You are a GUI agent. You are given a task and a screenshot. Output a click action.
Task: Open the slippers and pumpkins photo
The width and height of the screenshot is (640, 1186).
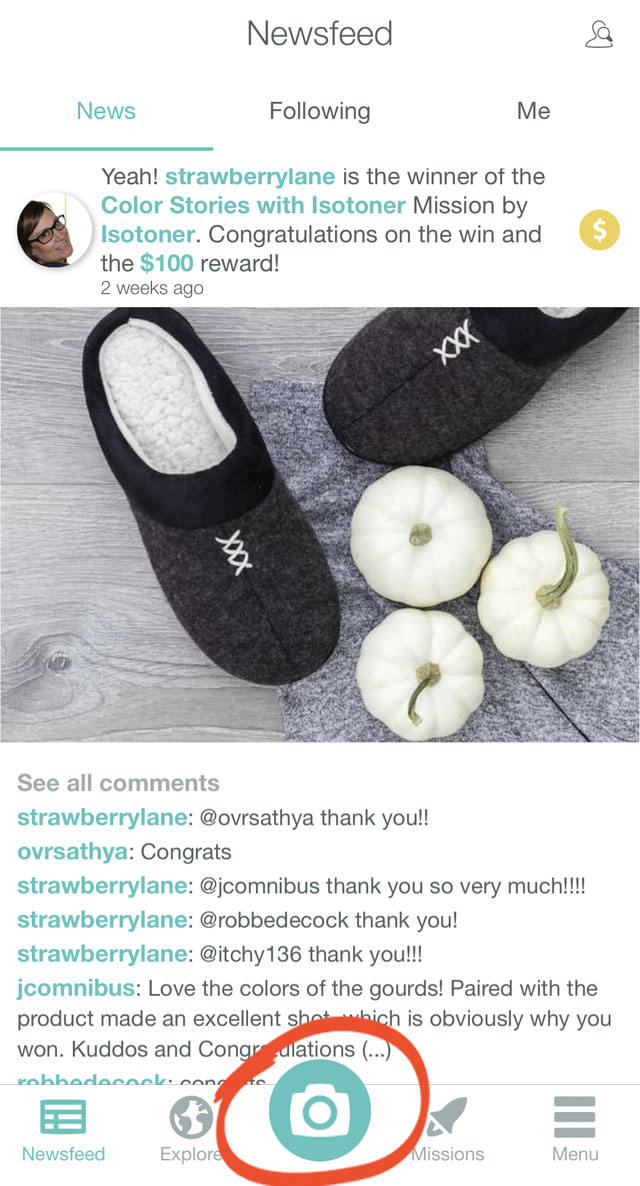(x=320, y=524)
